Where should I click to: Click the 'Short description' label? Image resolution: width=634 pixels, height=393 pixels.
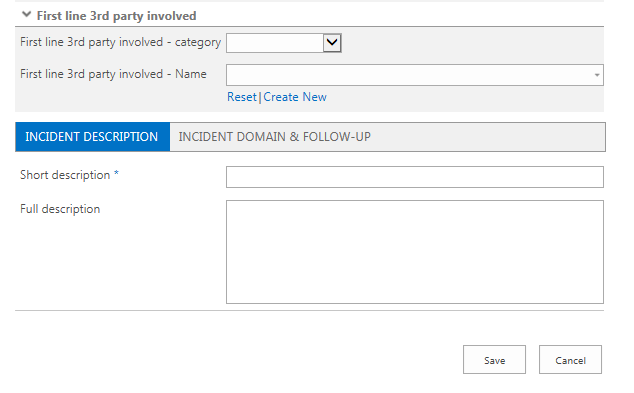point(65,175)
